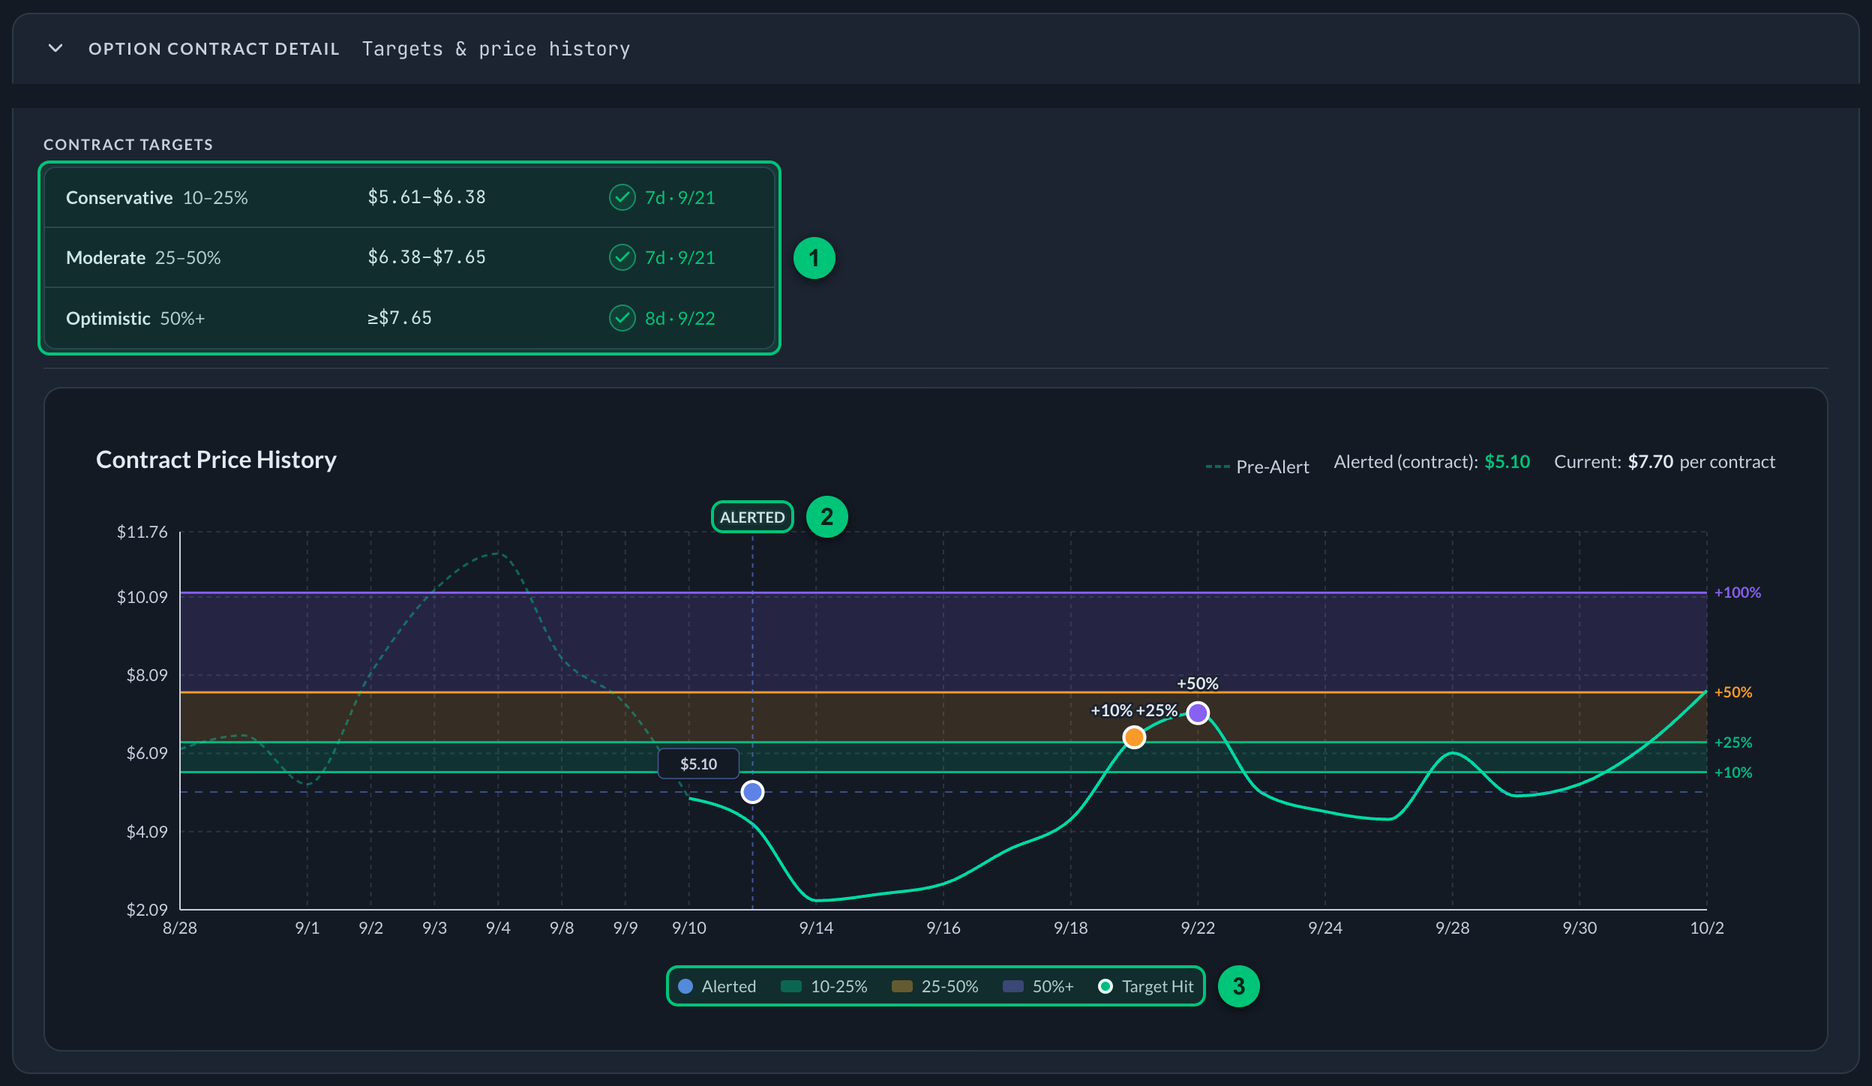Click the Pre-Alert dashed line legend
The height and width of the screenshot is (1086, 1872).
[1257, 467]
